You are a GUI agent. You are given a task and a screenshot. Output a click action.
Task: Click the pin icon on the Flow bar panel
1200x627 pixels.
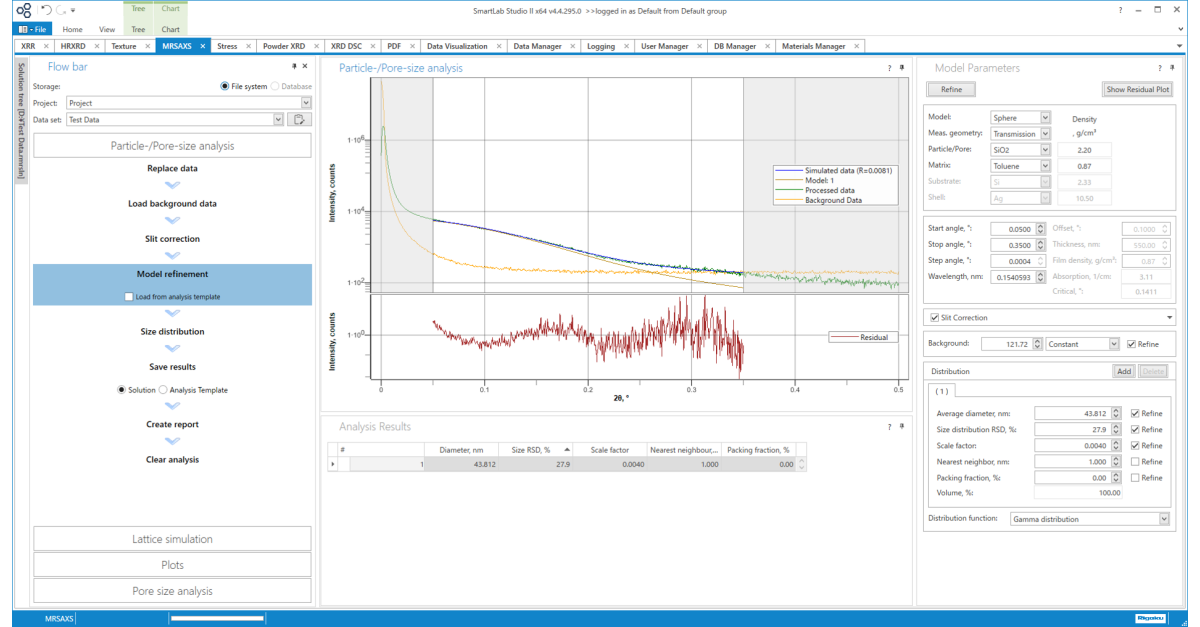[x=293, y=66]
